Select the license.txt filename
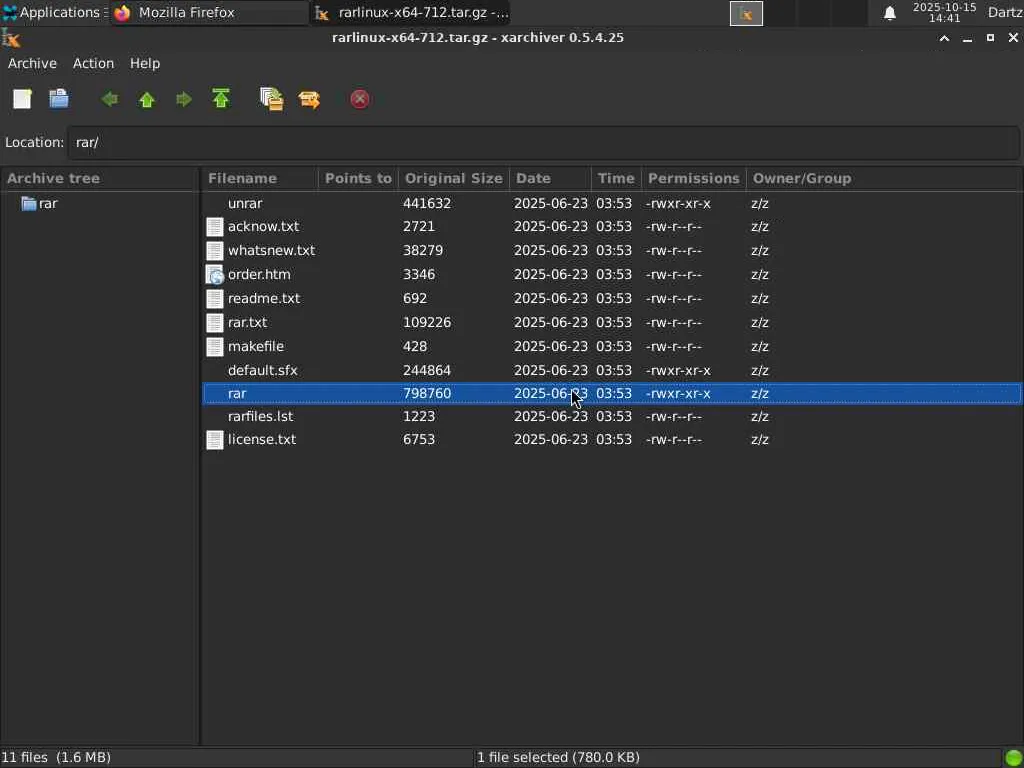 coord(261,440)
